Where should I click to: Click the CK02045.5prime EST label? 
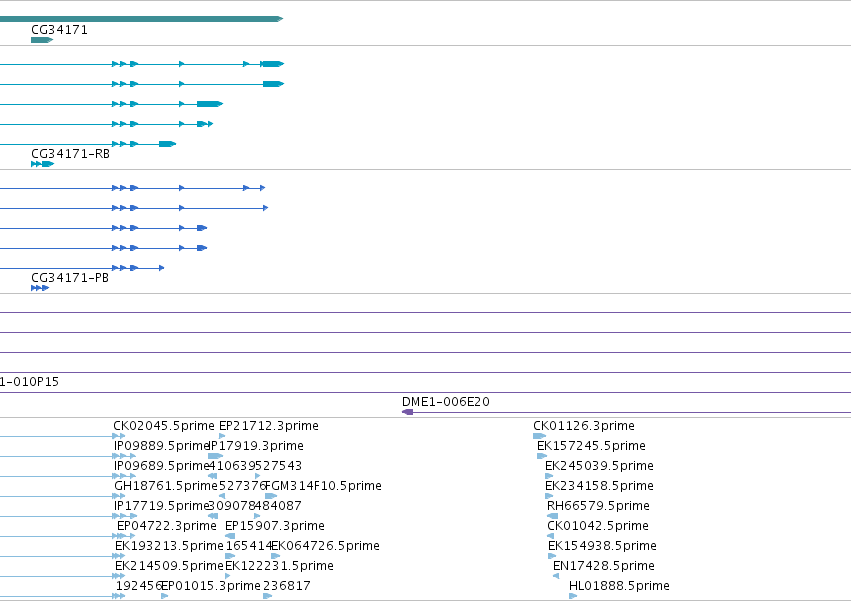click(164, 426)
